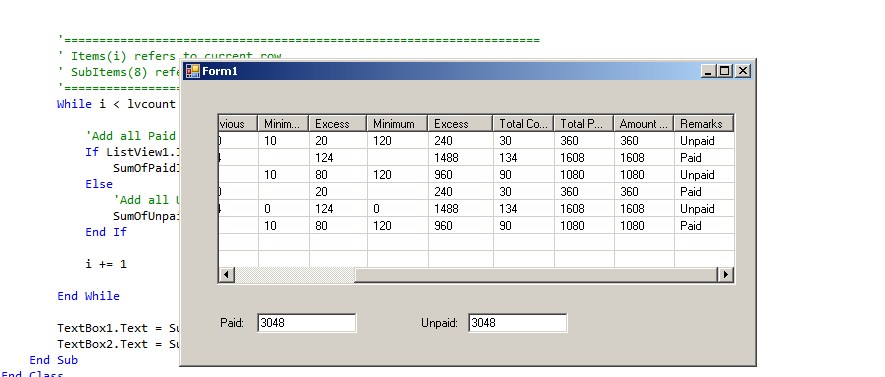Click the left scroll arrow of the listview
Screen dimensions: 885x377
(x=226, y=275)
